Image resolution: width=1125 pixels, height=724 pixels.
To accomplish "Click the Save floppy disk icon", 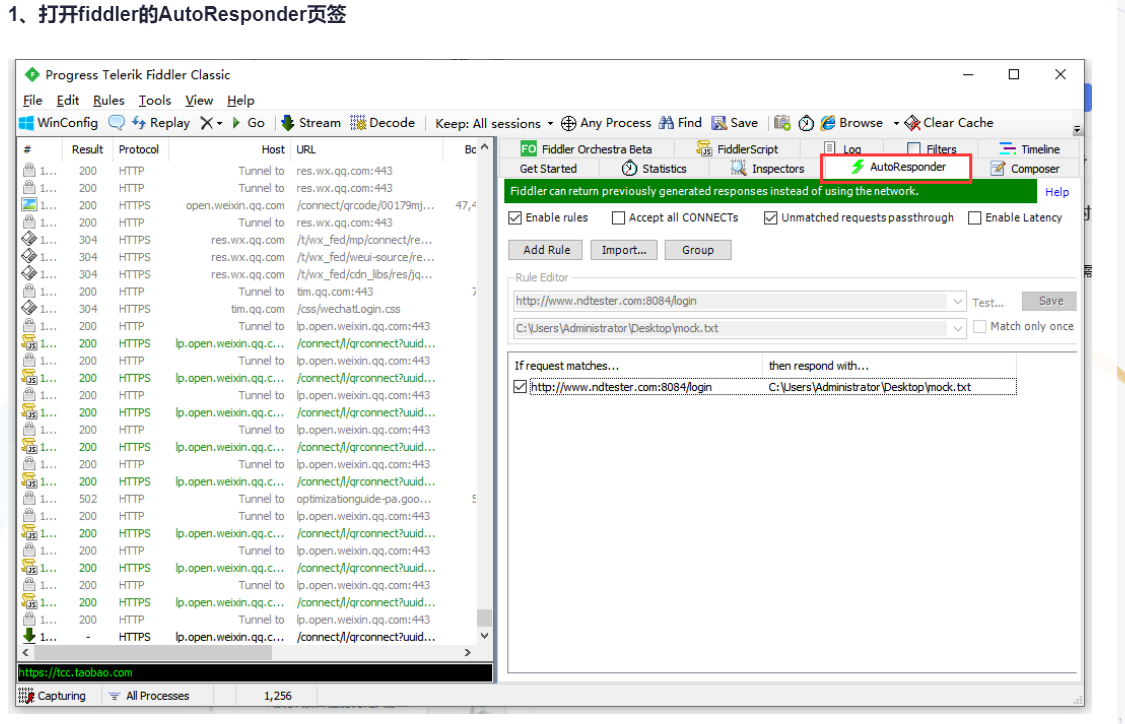I will coord(719,123).
